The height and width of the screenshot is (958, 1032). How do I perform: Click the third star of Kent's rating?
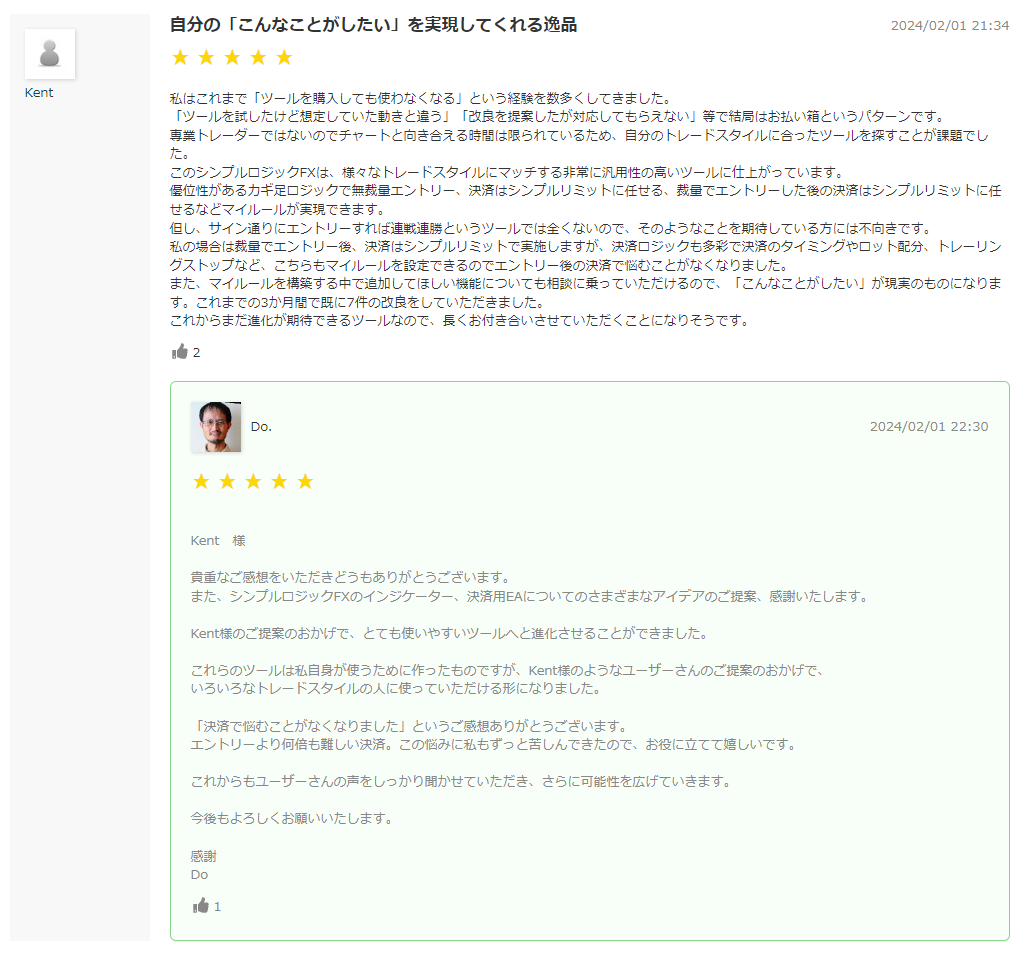(232, 57)
